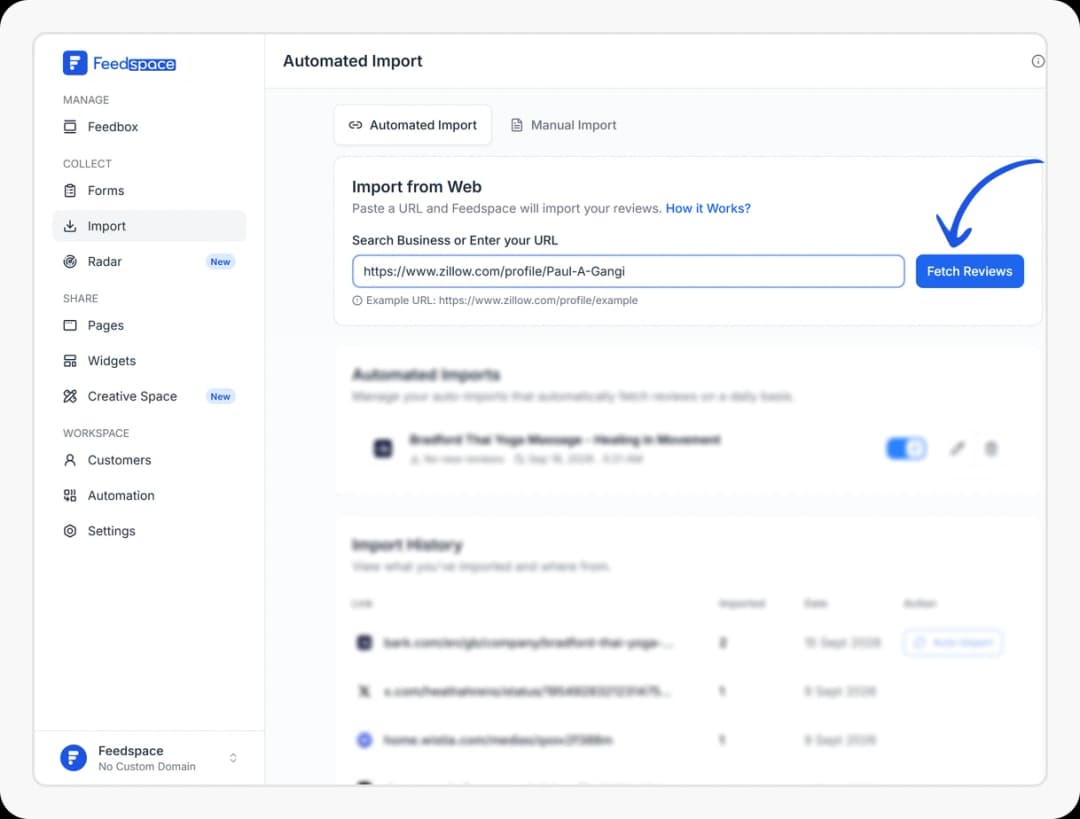
Task: Click the Automation icon
Action: [70, 495]
